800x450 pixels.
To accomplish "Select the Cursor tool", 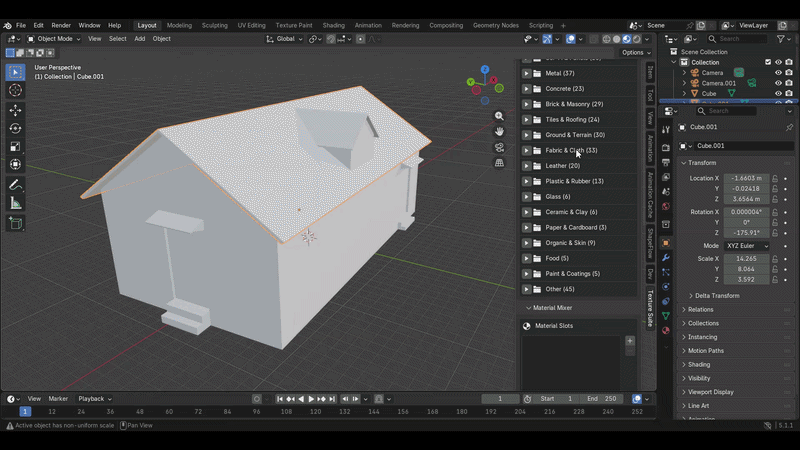I will coord(15,90).
